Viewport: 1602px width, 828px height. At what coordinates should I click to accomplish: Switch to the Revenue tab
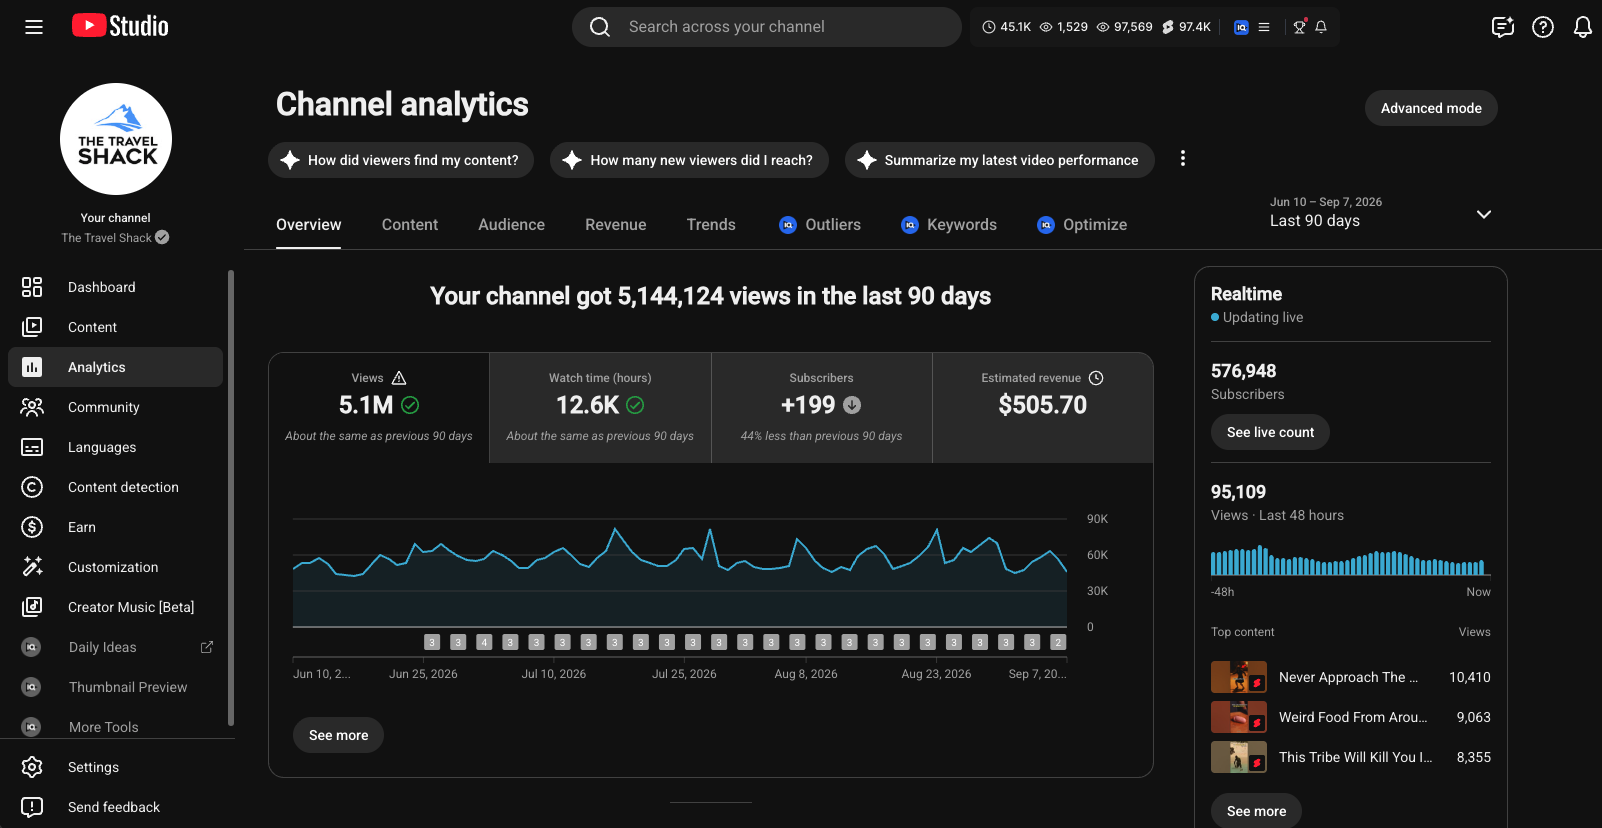616,225
